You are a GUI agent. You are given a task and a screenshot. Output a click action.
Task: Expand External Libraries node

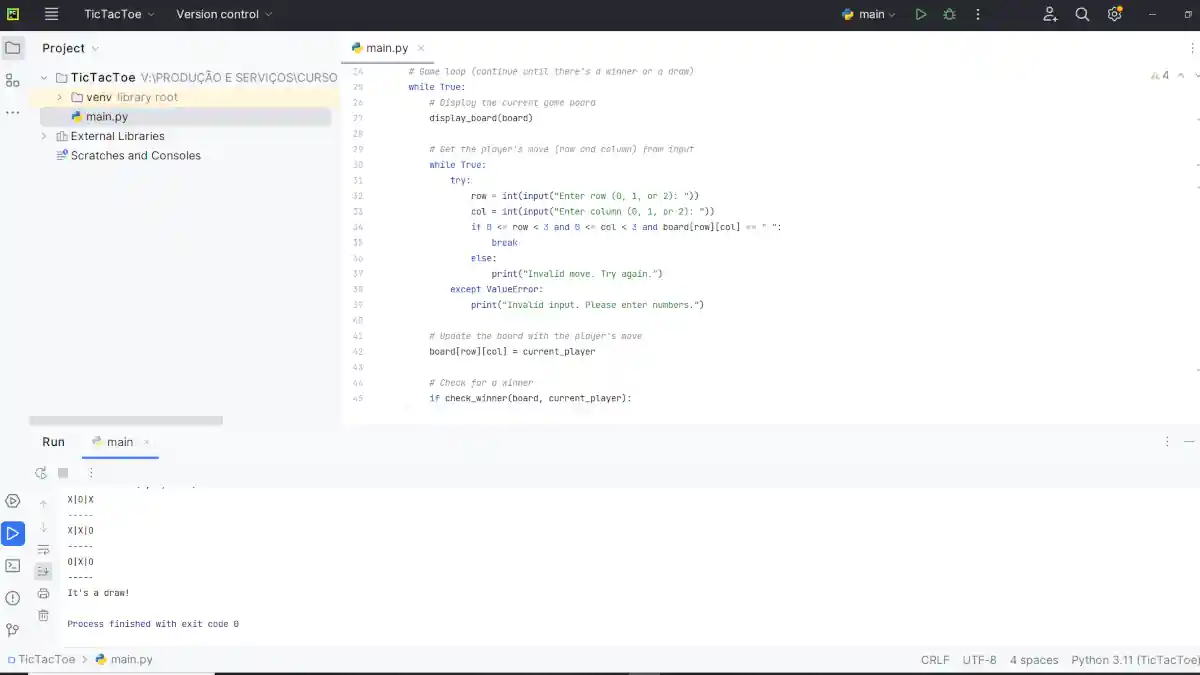(x=44, y=136)
